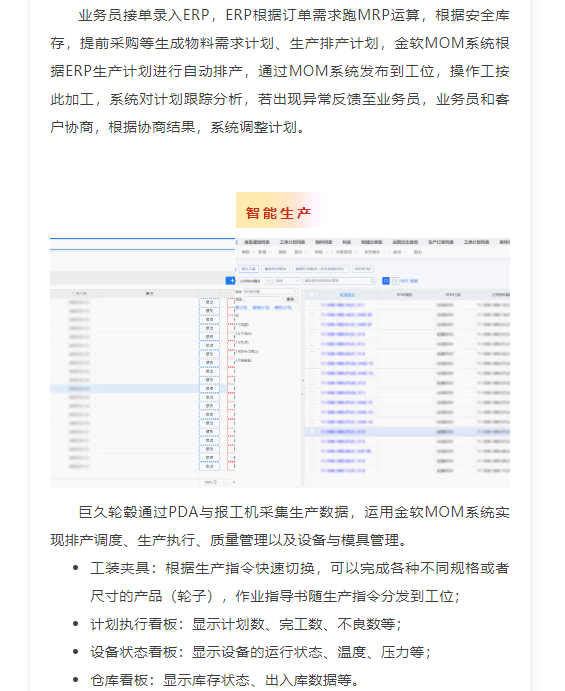
Task: Click the 保存 link beside the search button
Action: pos(404,281)
